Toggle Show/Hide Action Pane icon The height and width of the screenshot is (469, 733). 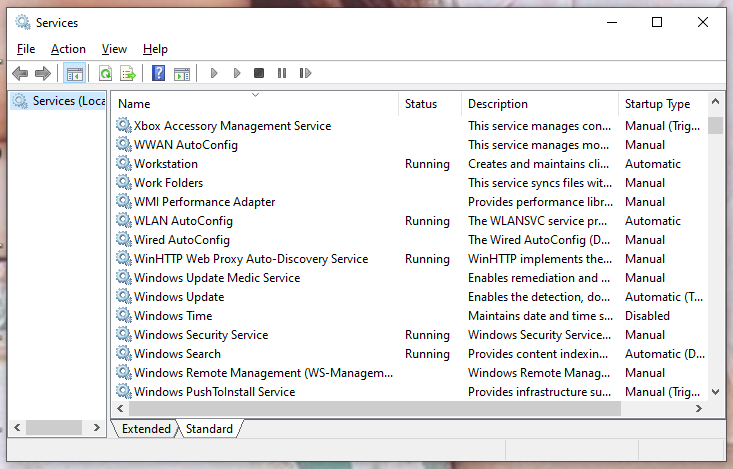tap(182, 73)
